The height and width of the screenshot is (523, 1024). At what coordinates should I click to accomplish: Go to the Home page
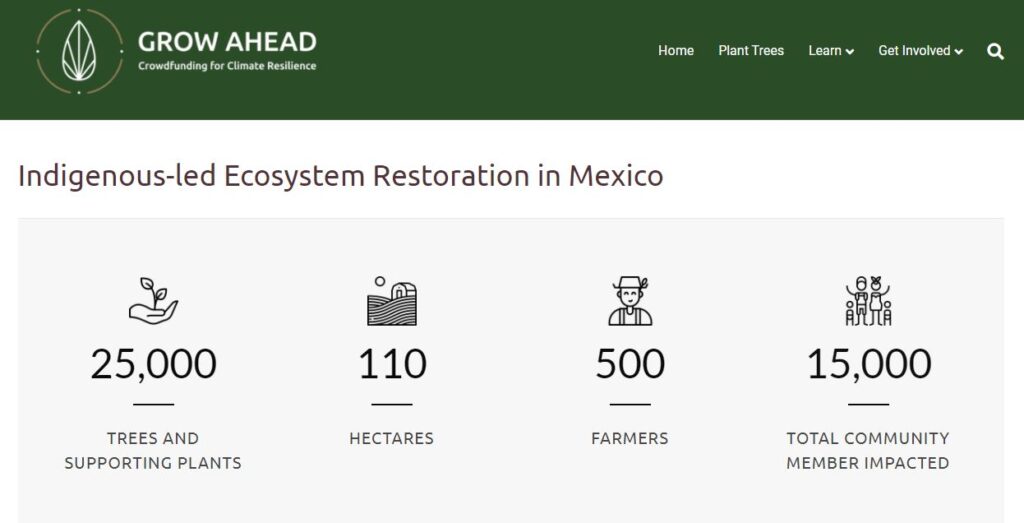pyautogui.click(x=676, y=51)
